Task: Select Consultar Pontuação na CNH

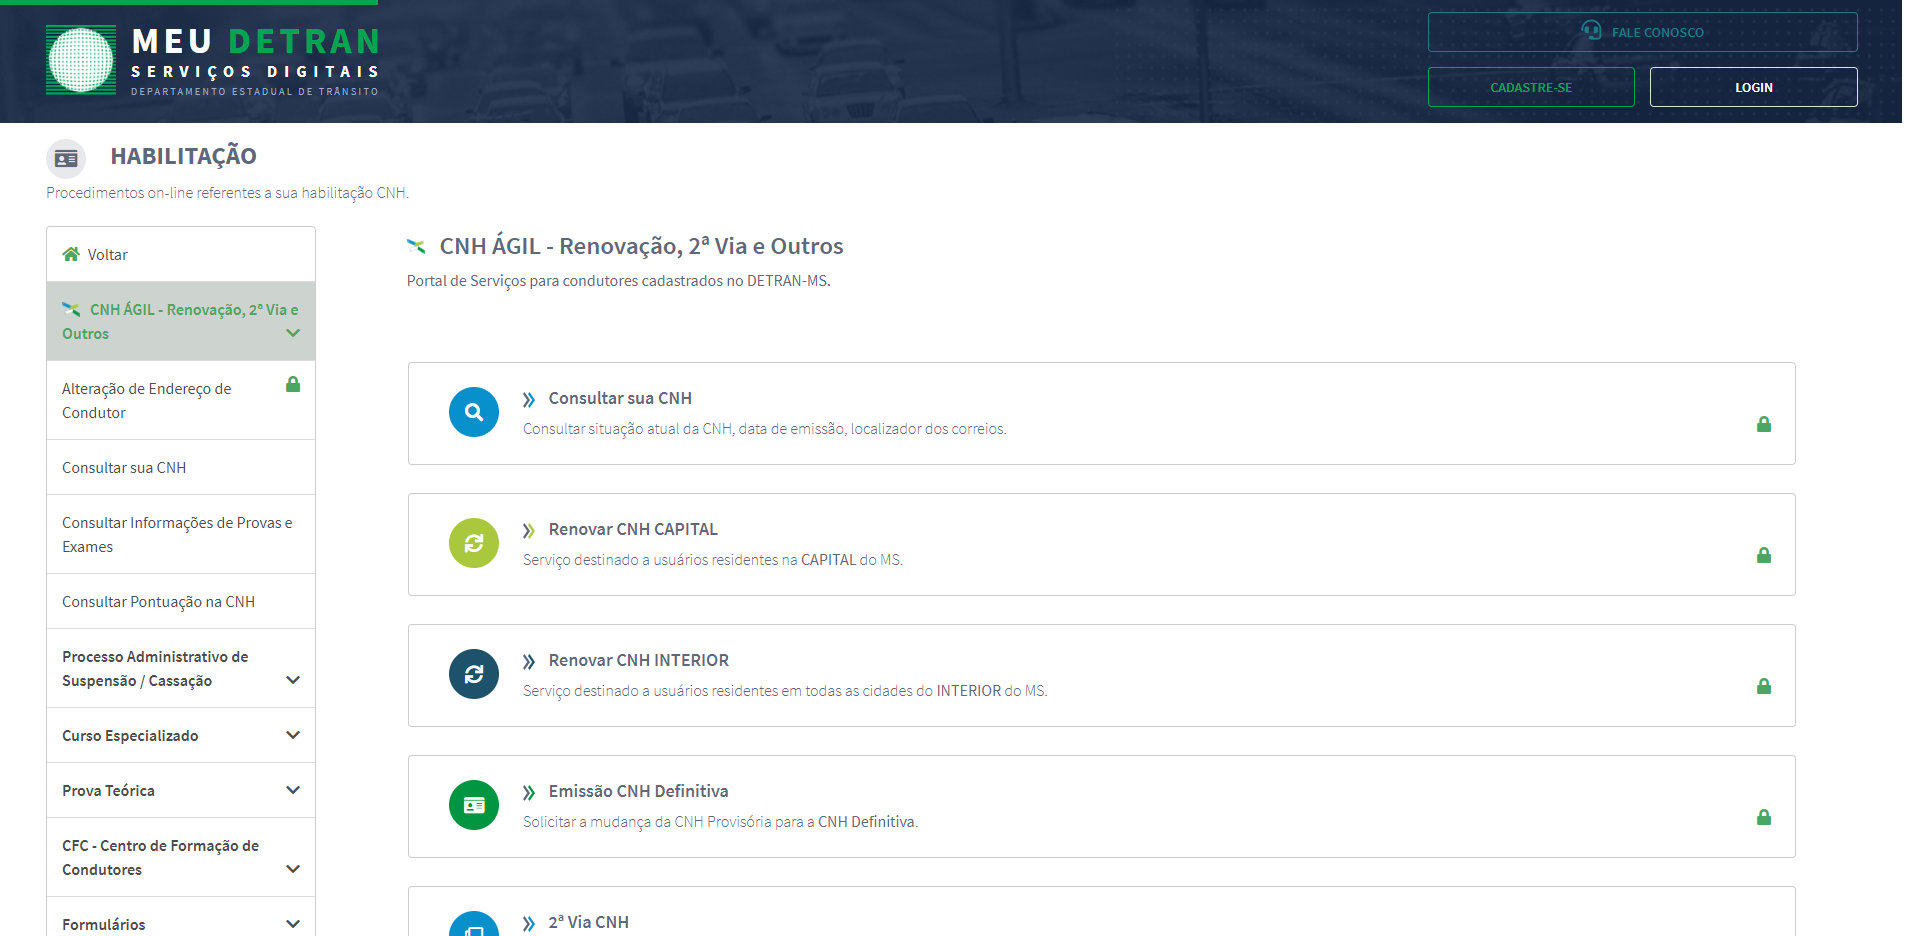Action: pos(181,601)
